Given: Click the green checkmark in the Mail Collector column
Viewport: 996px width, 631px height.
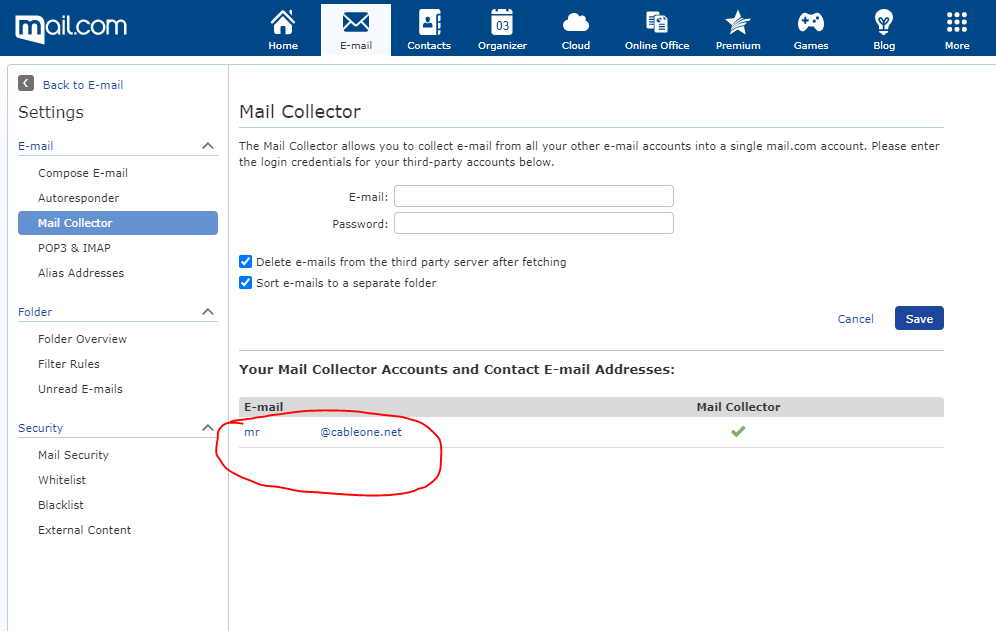Looking at the screenshot, I should point(737,431).
